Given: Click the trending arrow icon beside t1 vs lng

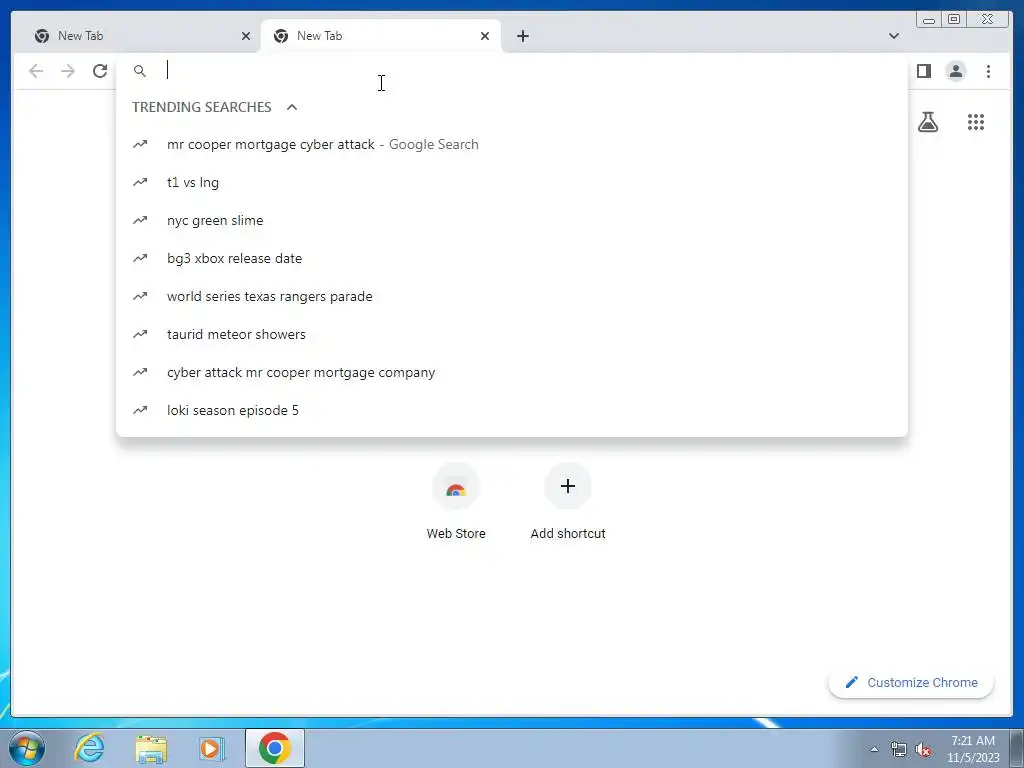Looking at the screenshot, I should click(140, 182).
